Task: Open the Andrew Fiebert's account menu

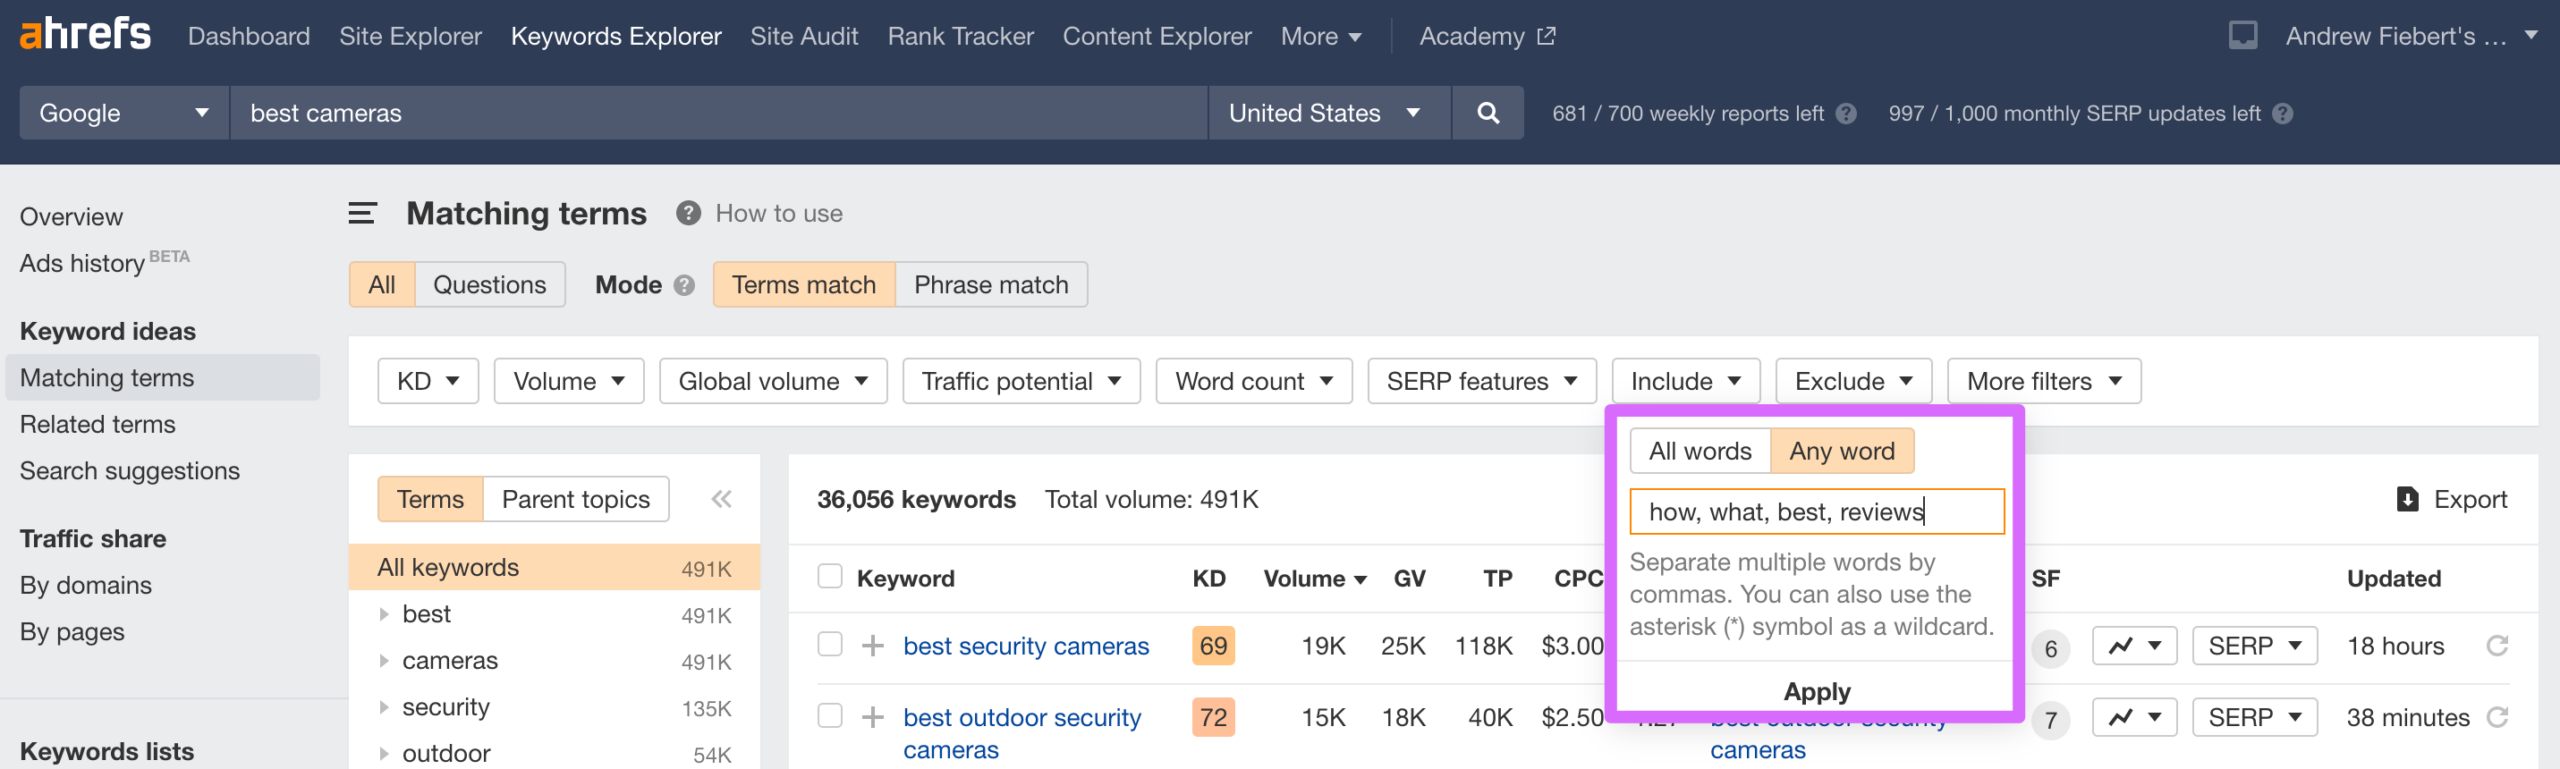Action: [2410, 36]
